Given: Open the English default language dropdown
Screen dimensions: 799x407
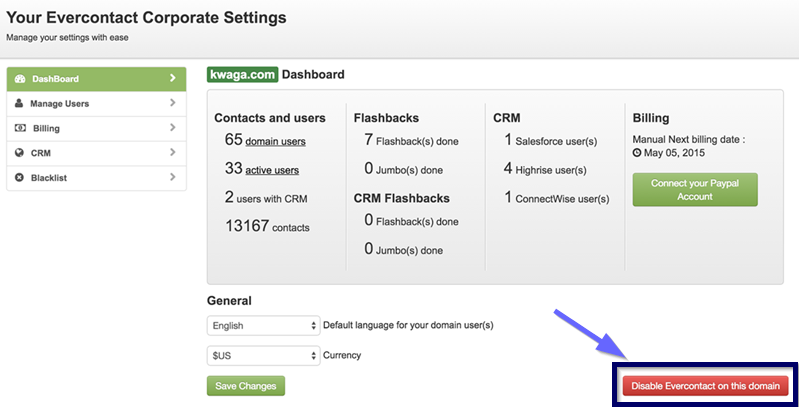Looking at the screenshot, I should coord(263,325).
